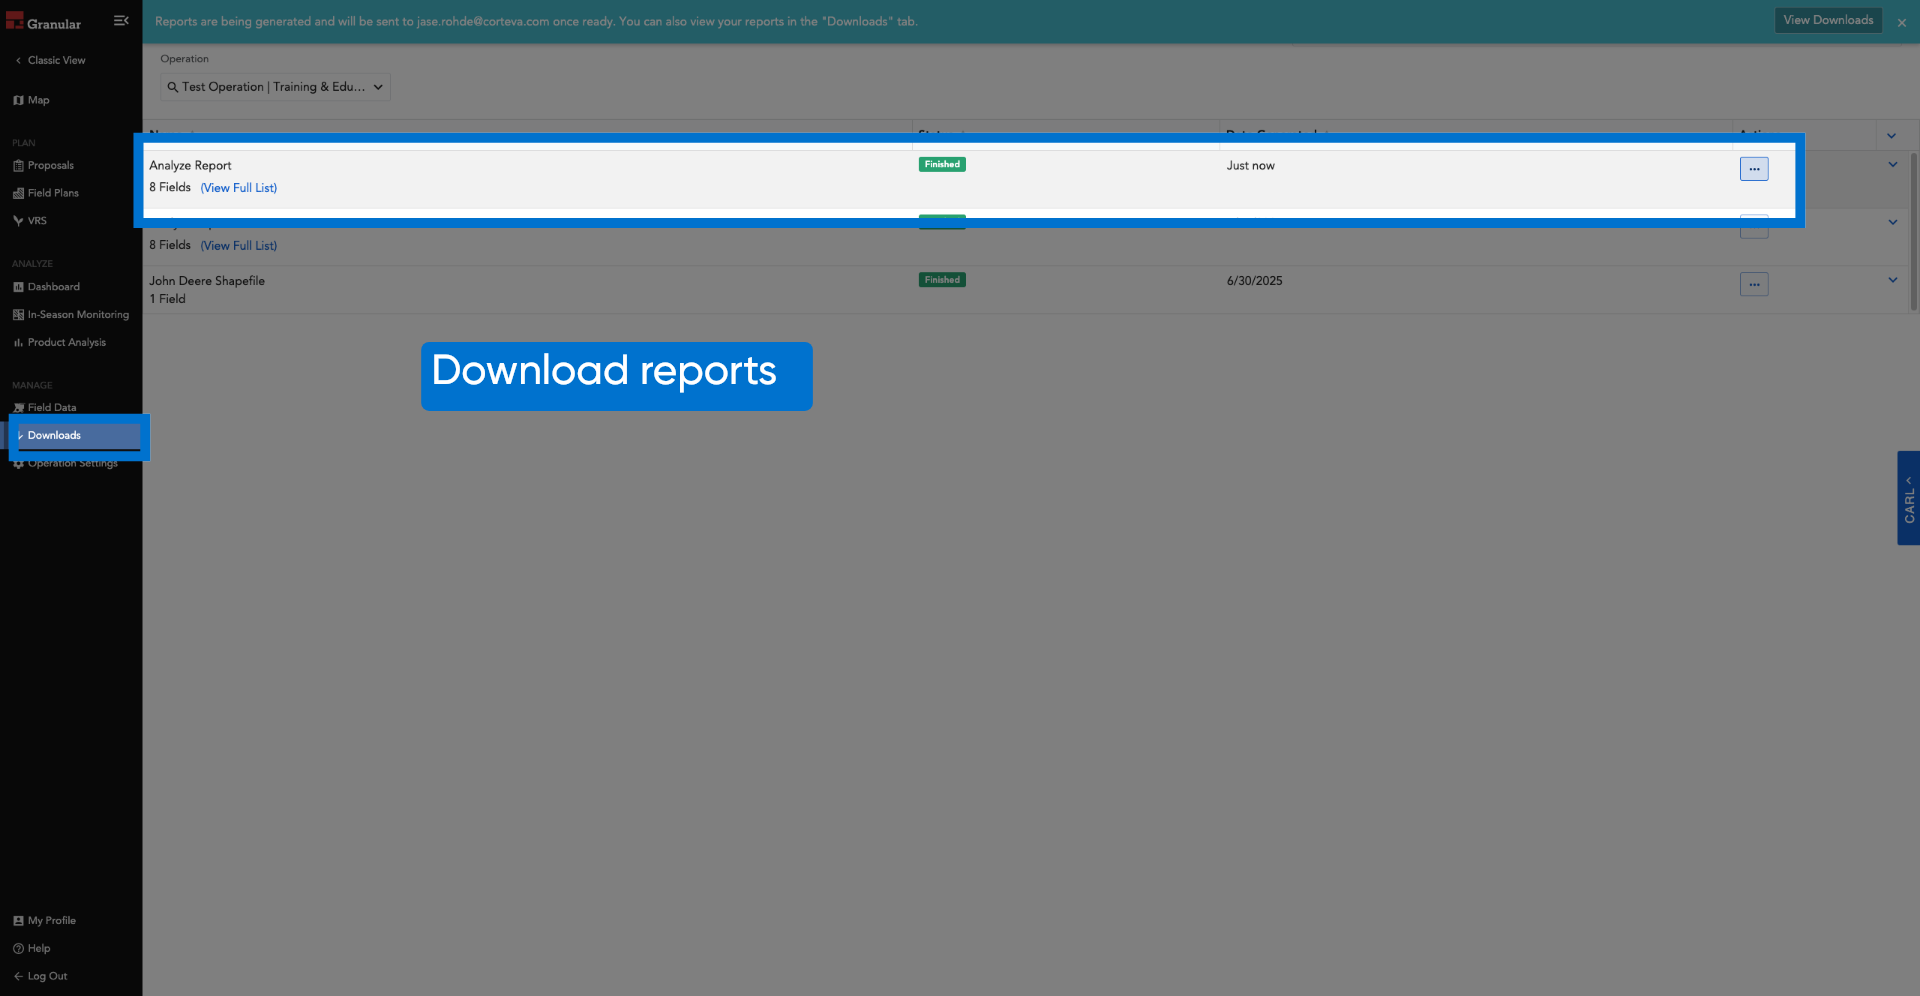
Task: Expand the John Deere Shapefile row
Action: [x=1893, y=280]
